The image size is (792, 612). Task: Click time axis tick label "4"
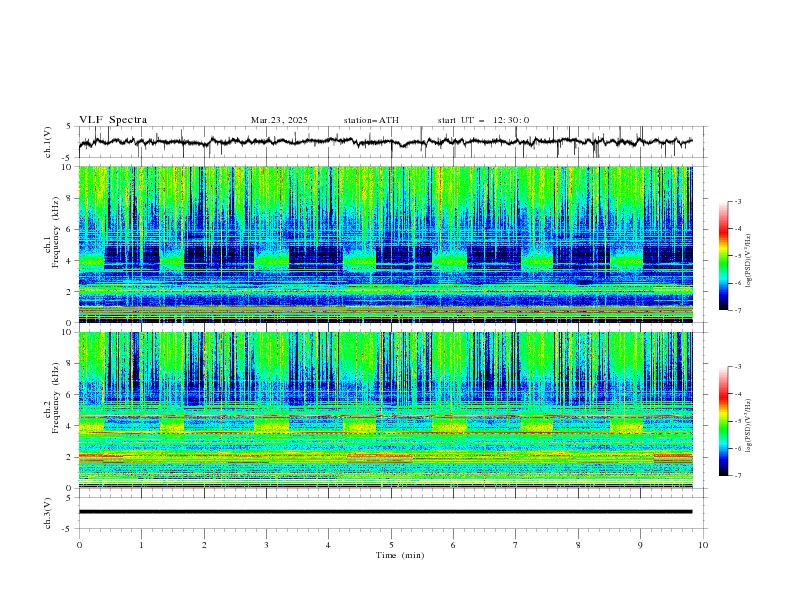pyautogui.click(x=328, y=545)
